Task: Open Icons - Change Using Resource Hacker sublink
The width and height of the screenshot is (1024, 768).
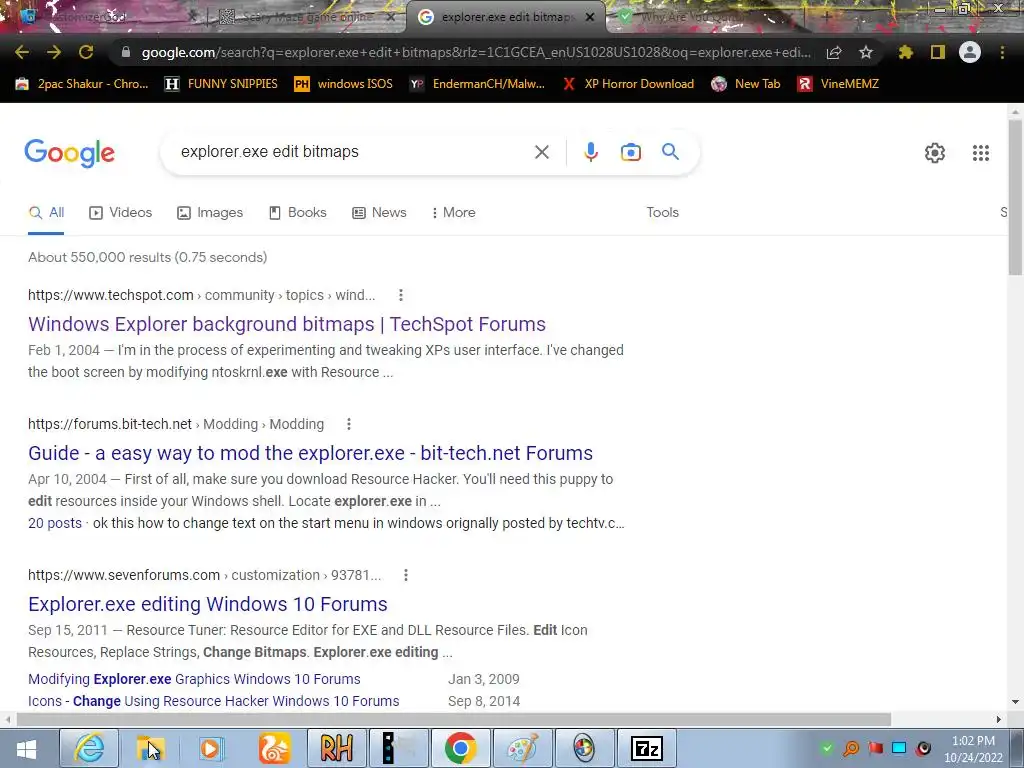Action: click(x=214, y=701)
